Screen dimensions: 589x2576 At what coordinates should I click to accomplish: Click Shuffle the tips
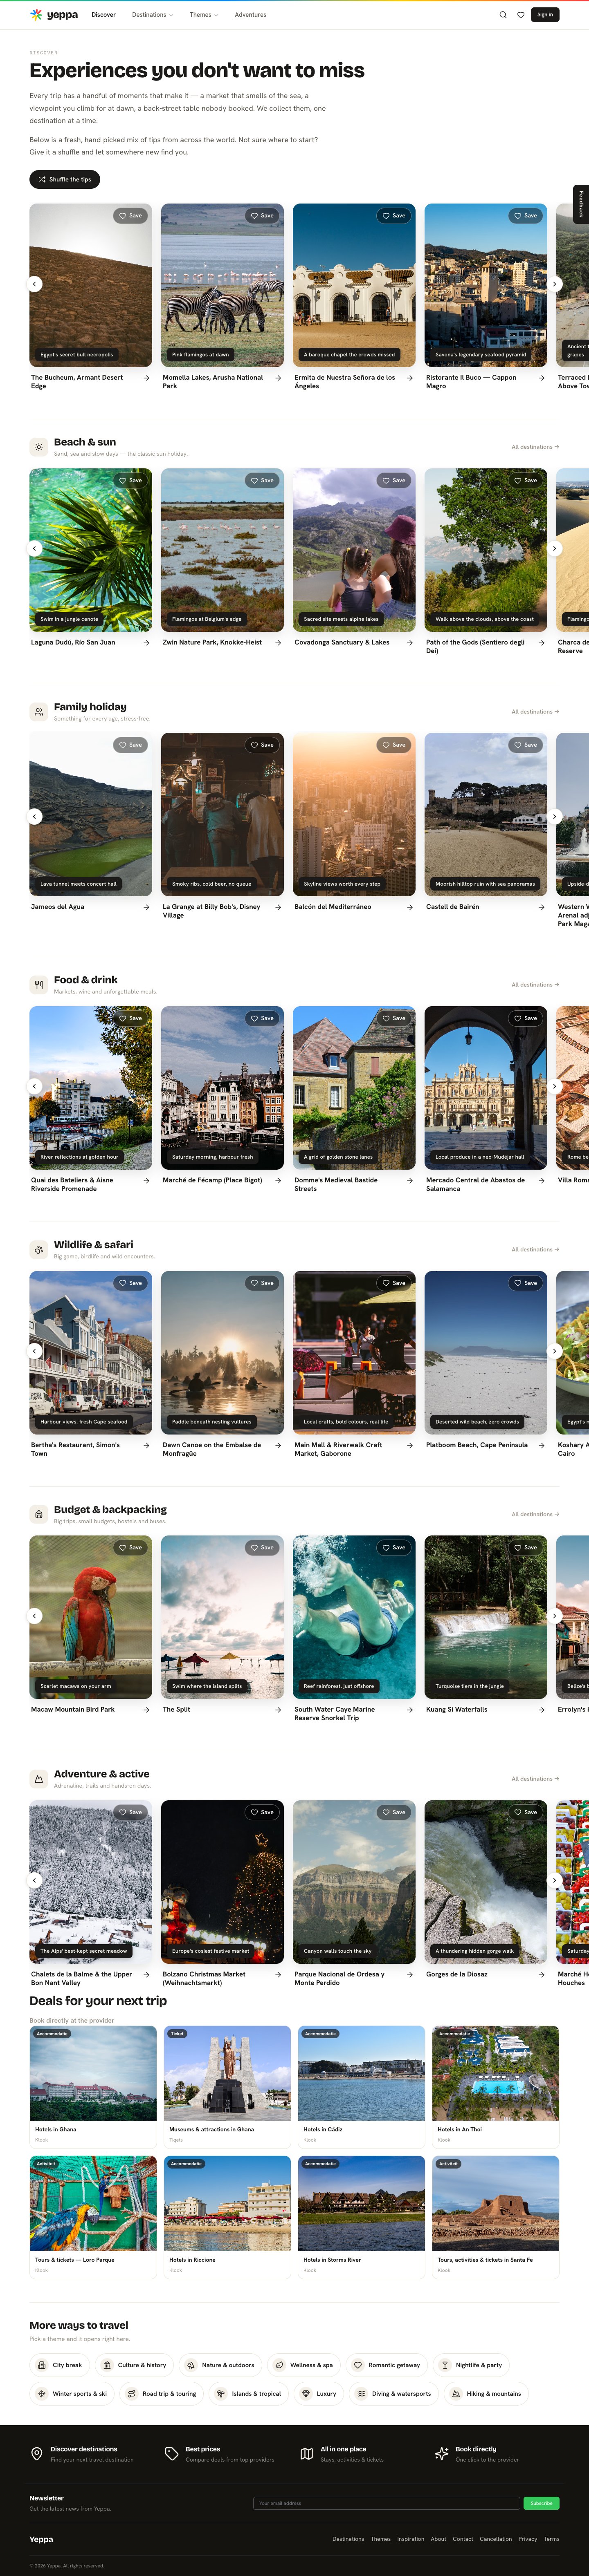(65, 180)
